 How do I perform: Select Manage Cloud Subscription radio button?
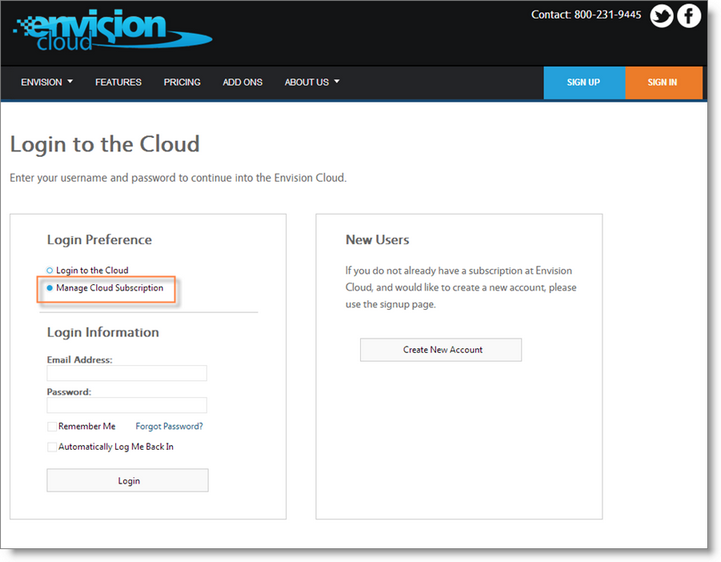click(50, 288)
